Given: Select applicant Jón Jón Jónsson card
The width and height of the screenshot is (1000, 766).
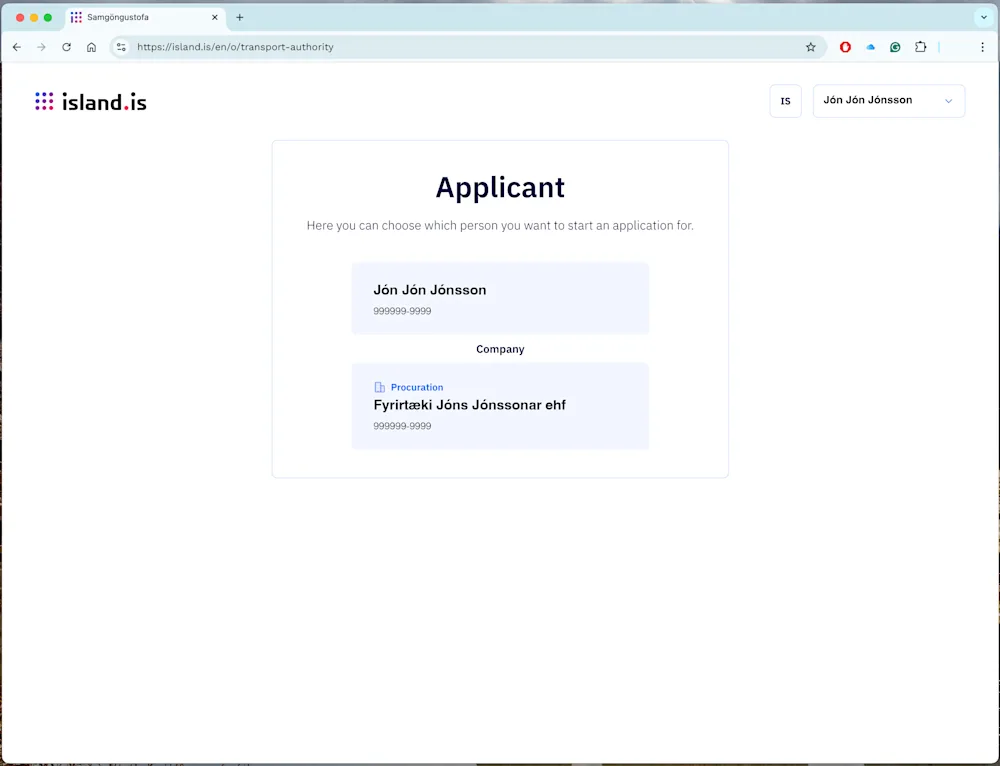Looking at the screenshot, I should (x=500, y=298).
